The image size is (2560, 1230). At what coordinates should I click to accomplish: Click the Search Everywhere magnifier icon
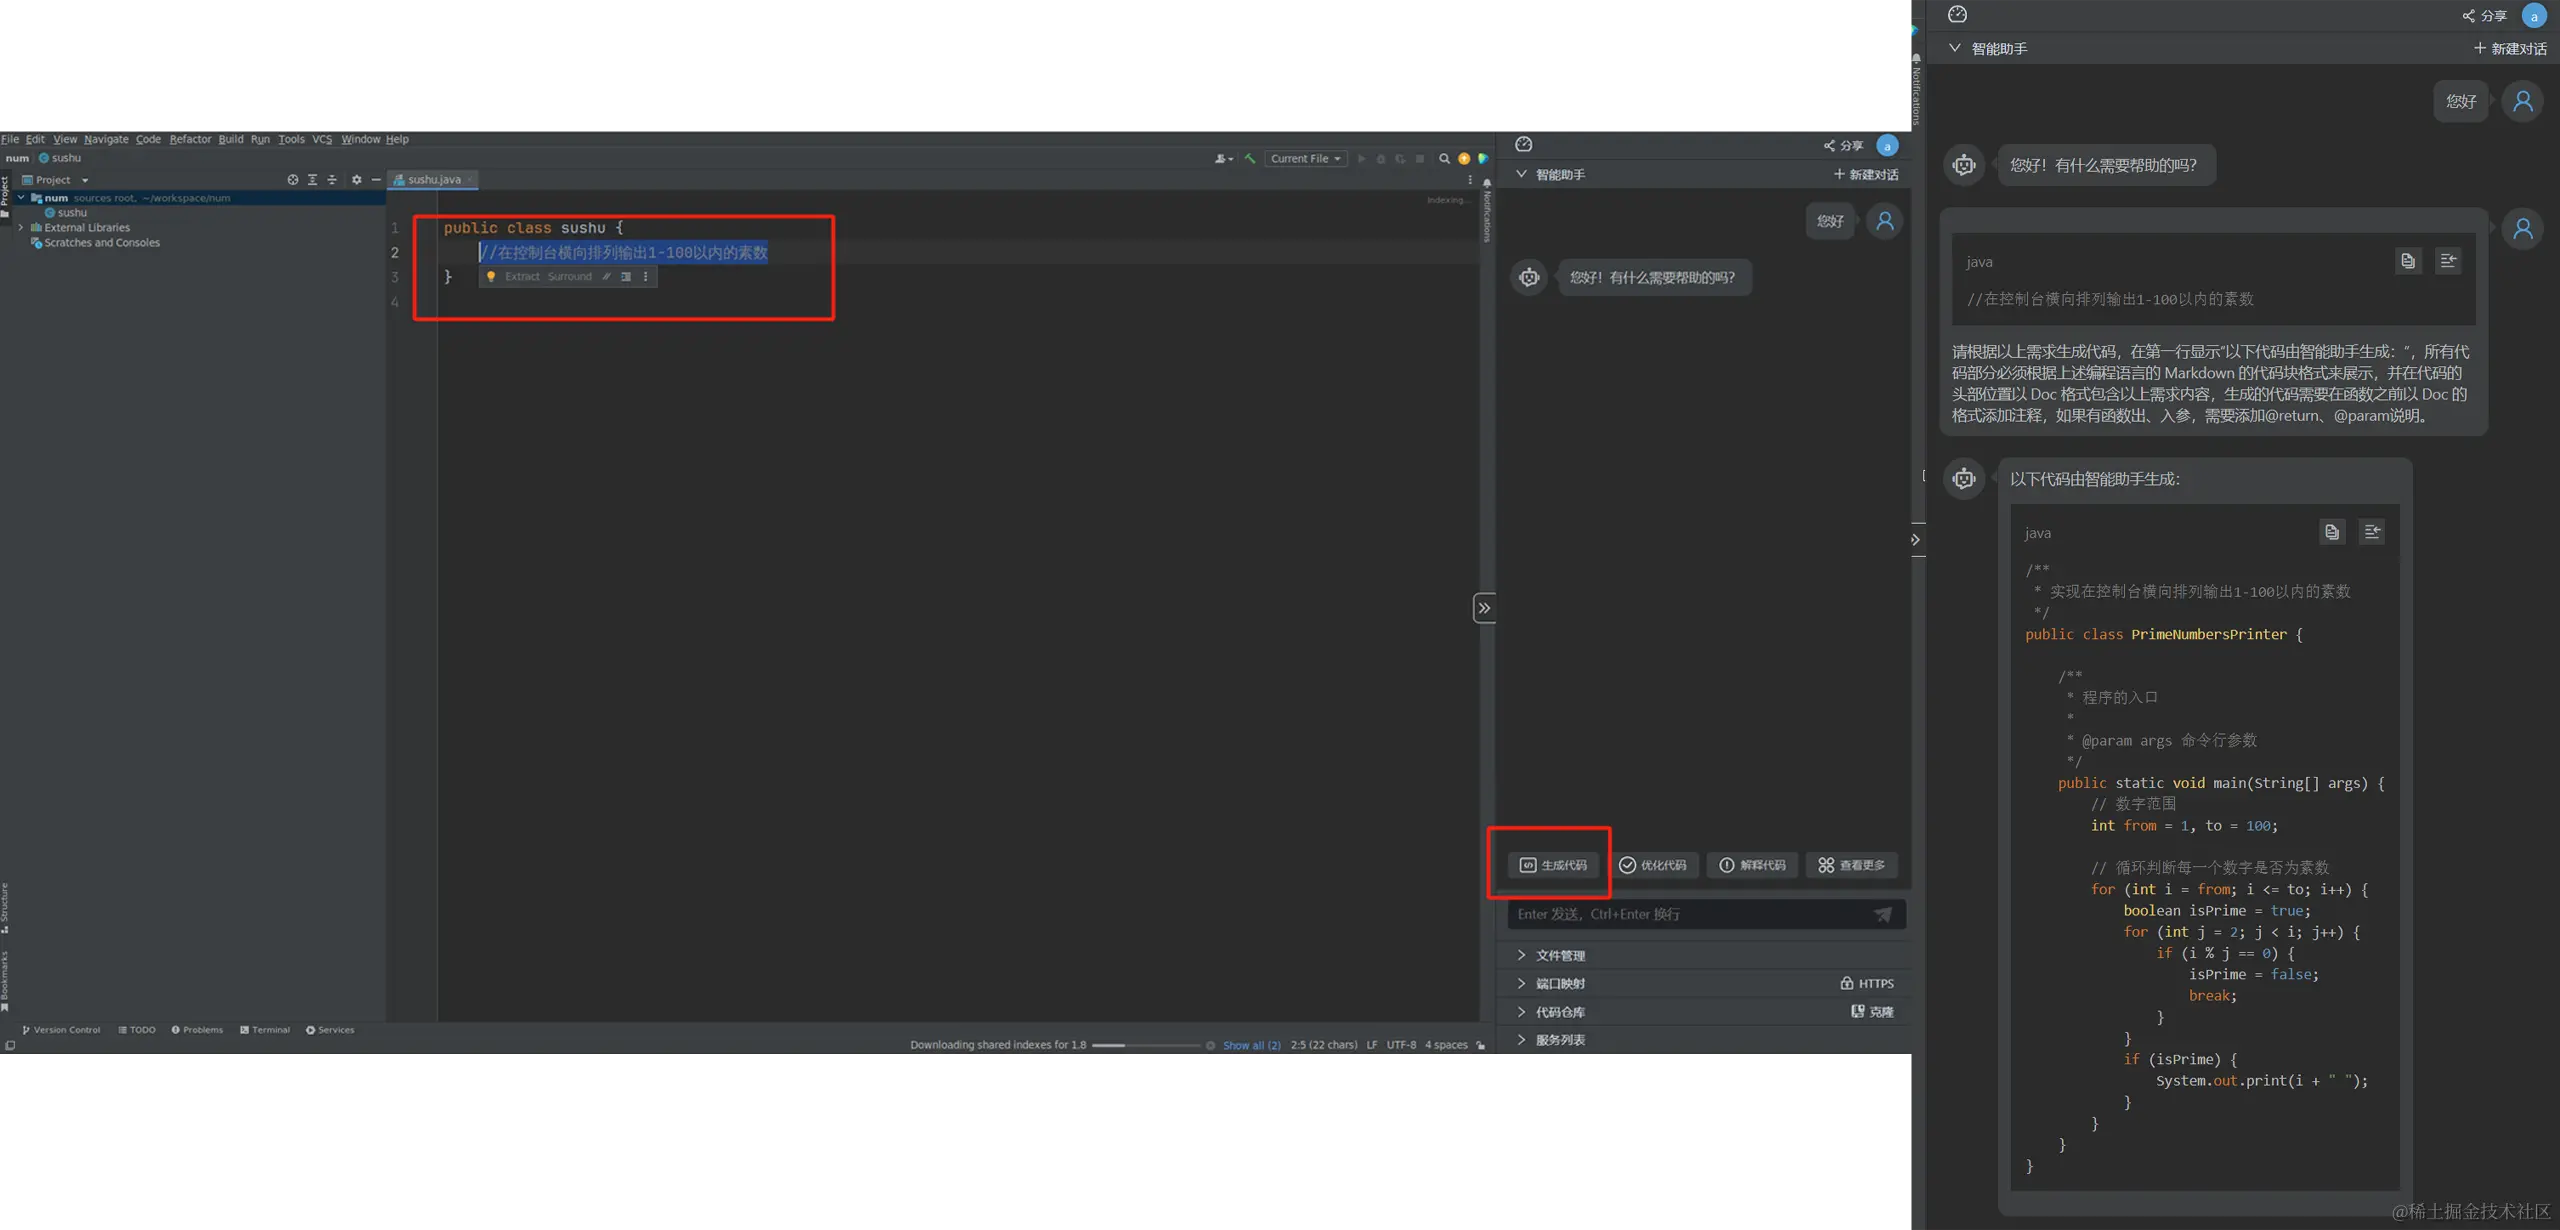[x=1444, y=159]
